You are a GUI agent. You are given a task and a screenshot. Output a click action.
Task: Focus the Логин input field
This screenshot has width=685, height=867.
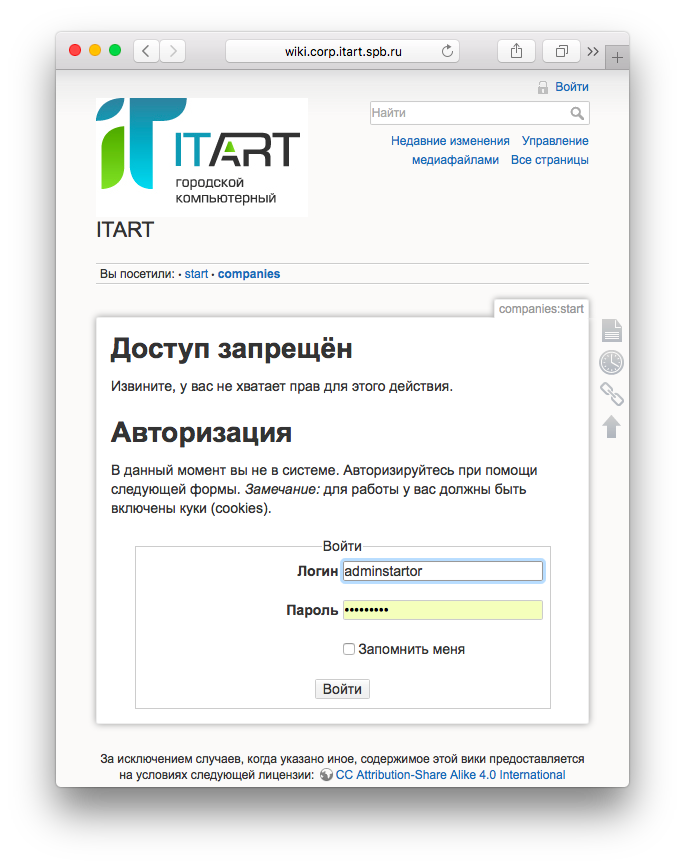(x=442, y=571)
